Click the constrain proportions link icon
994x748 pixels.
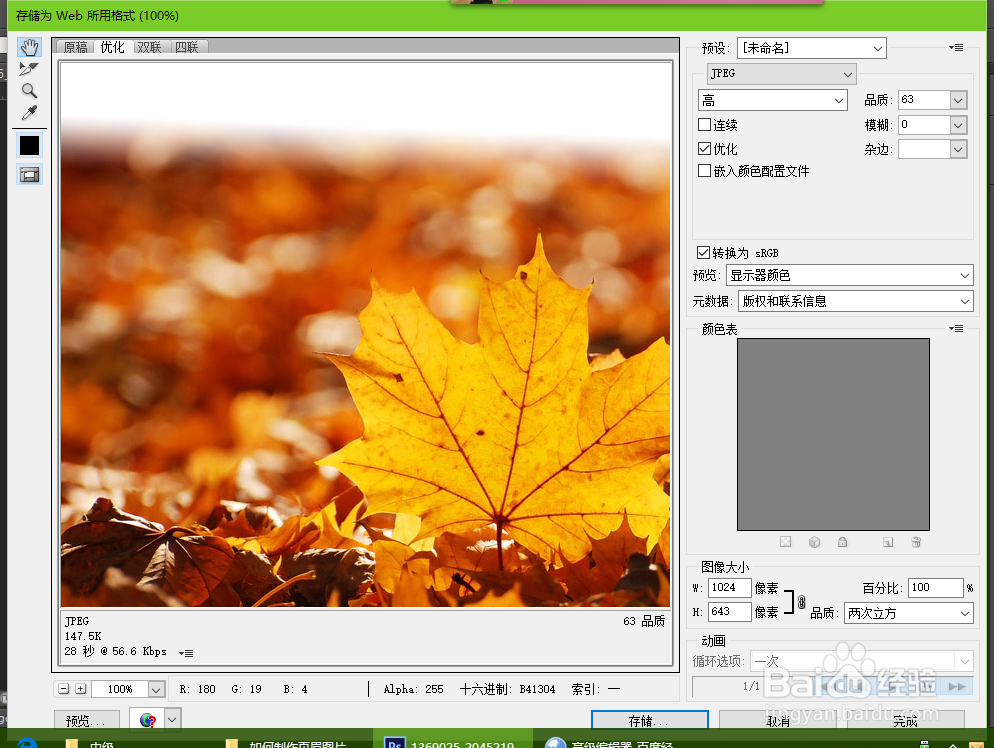(801, 602)
